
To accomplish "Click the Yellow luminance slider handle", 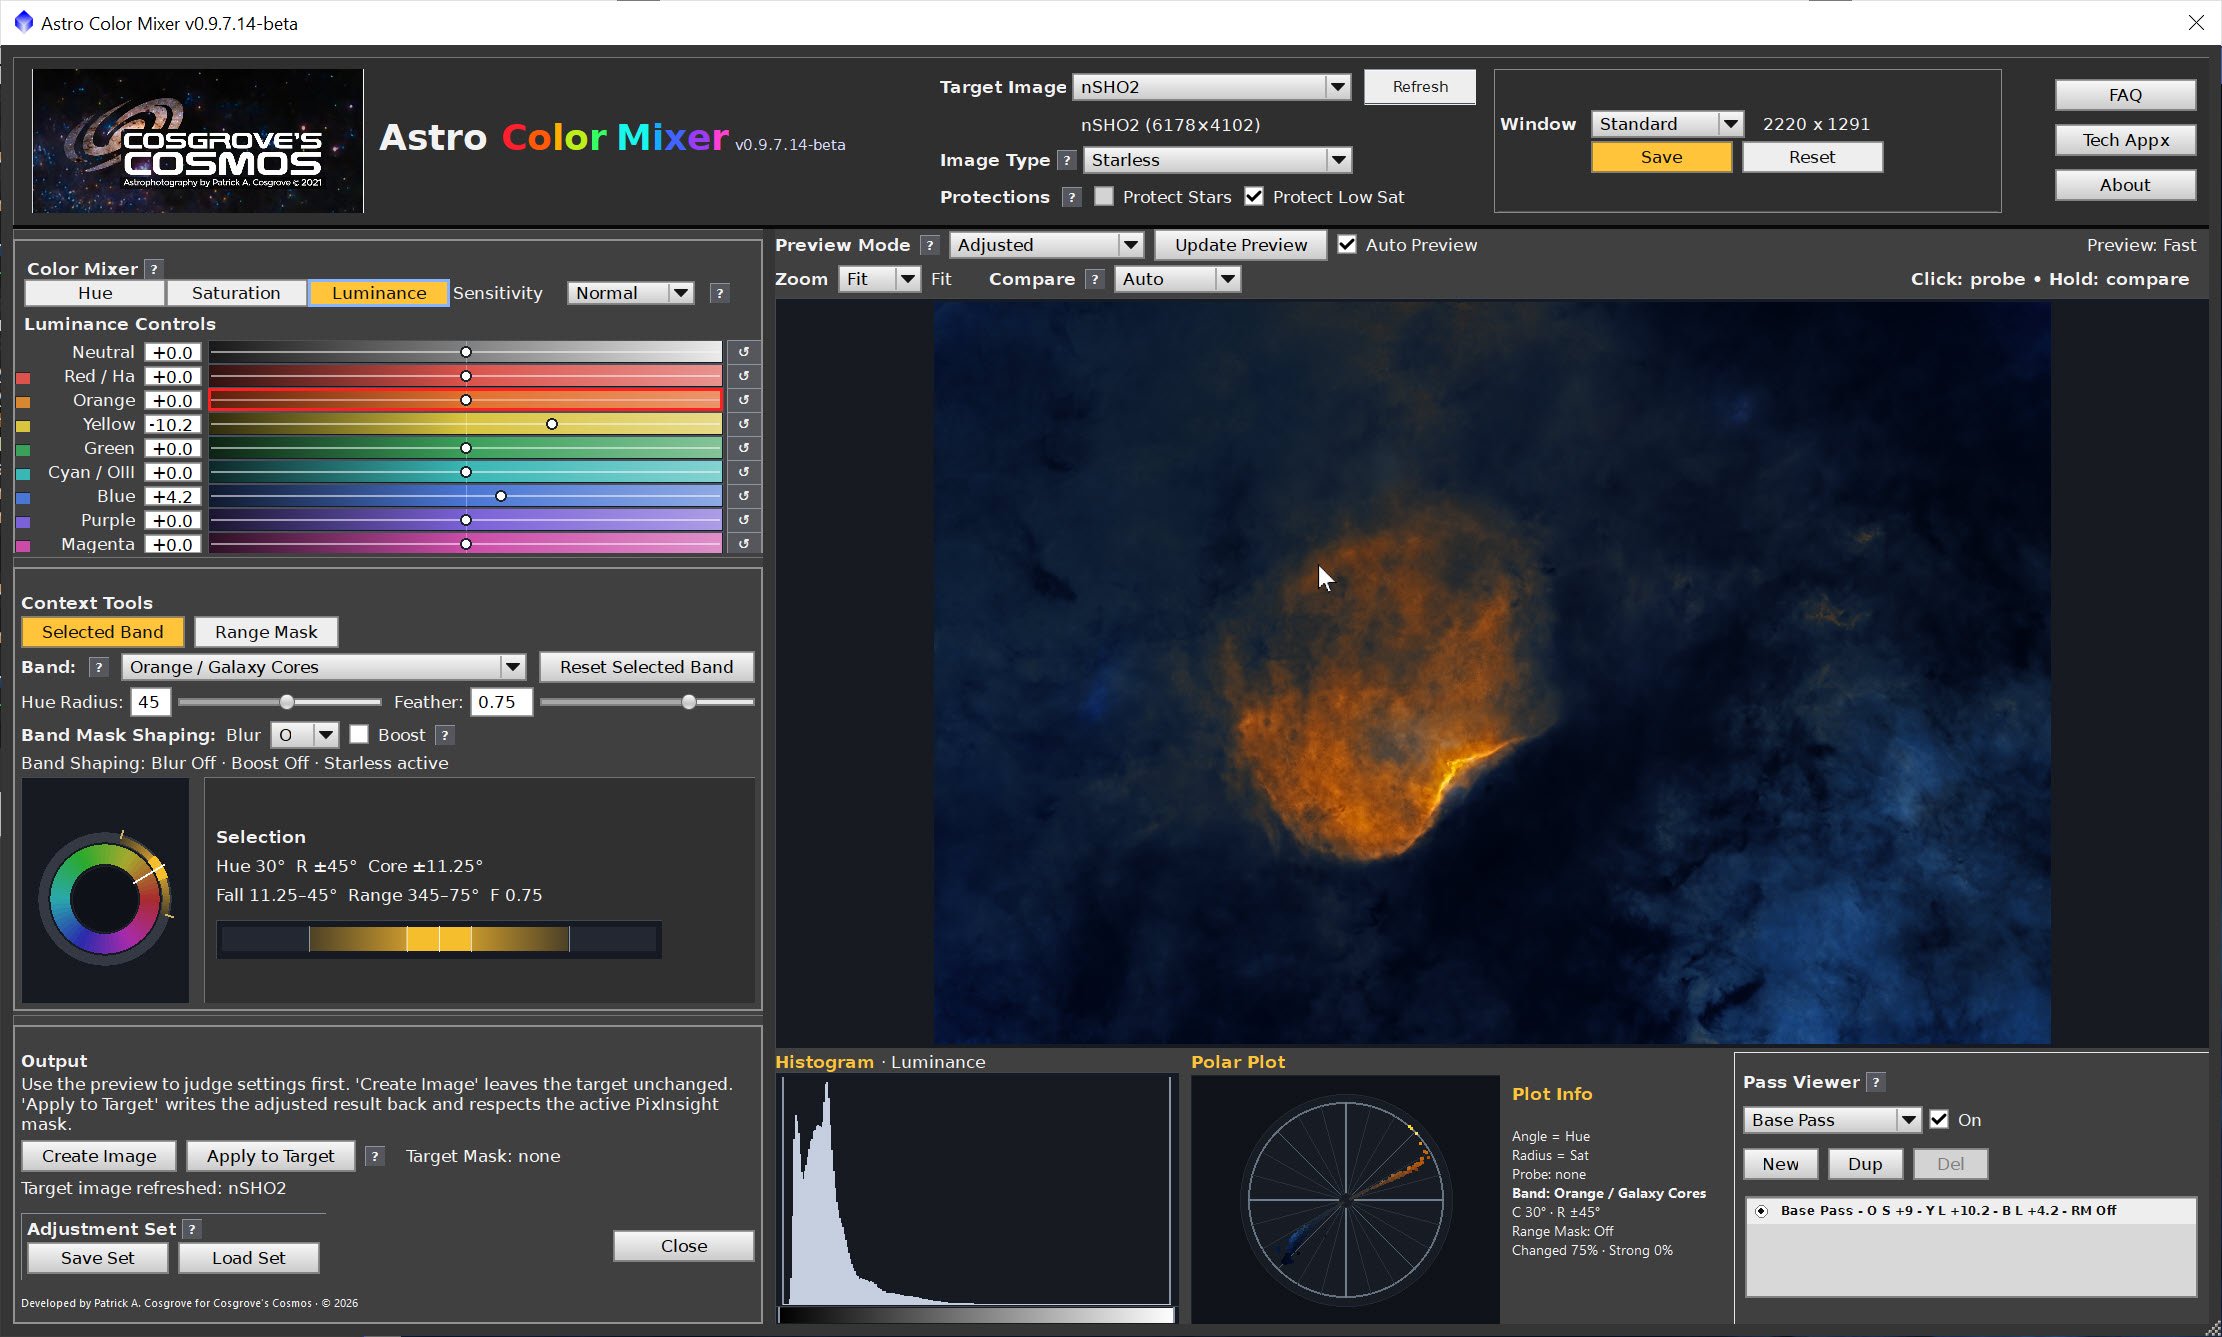I will point(552,424).
